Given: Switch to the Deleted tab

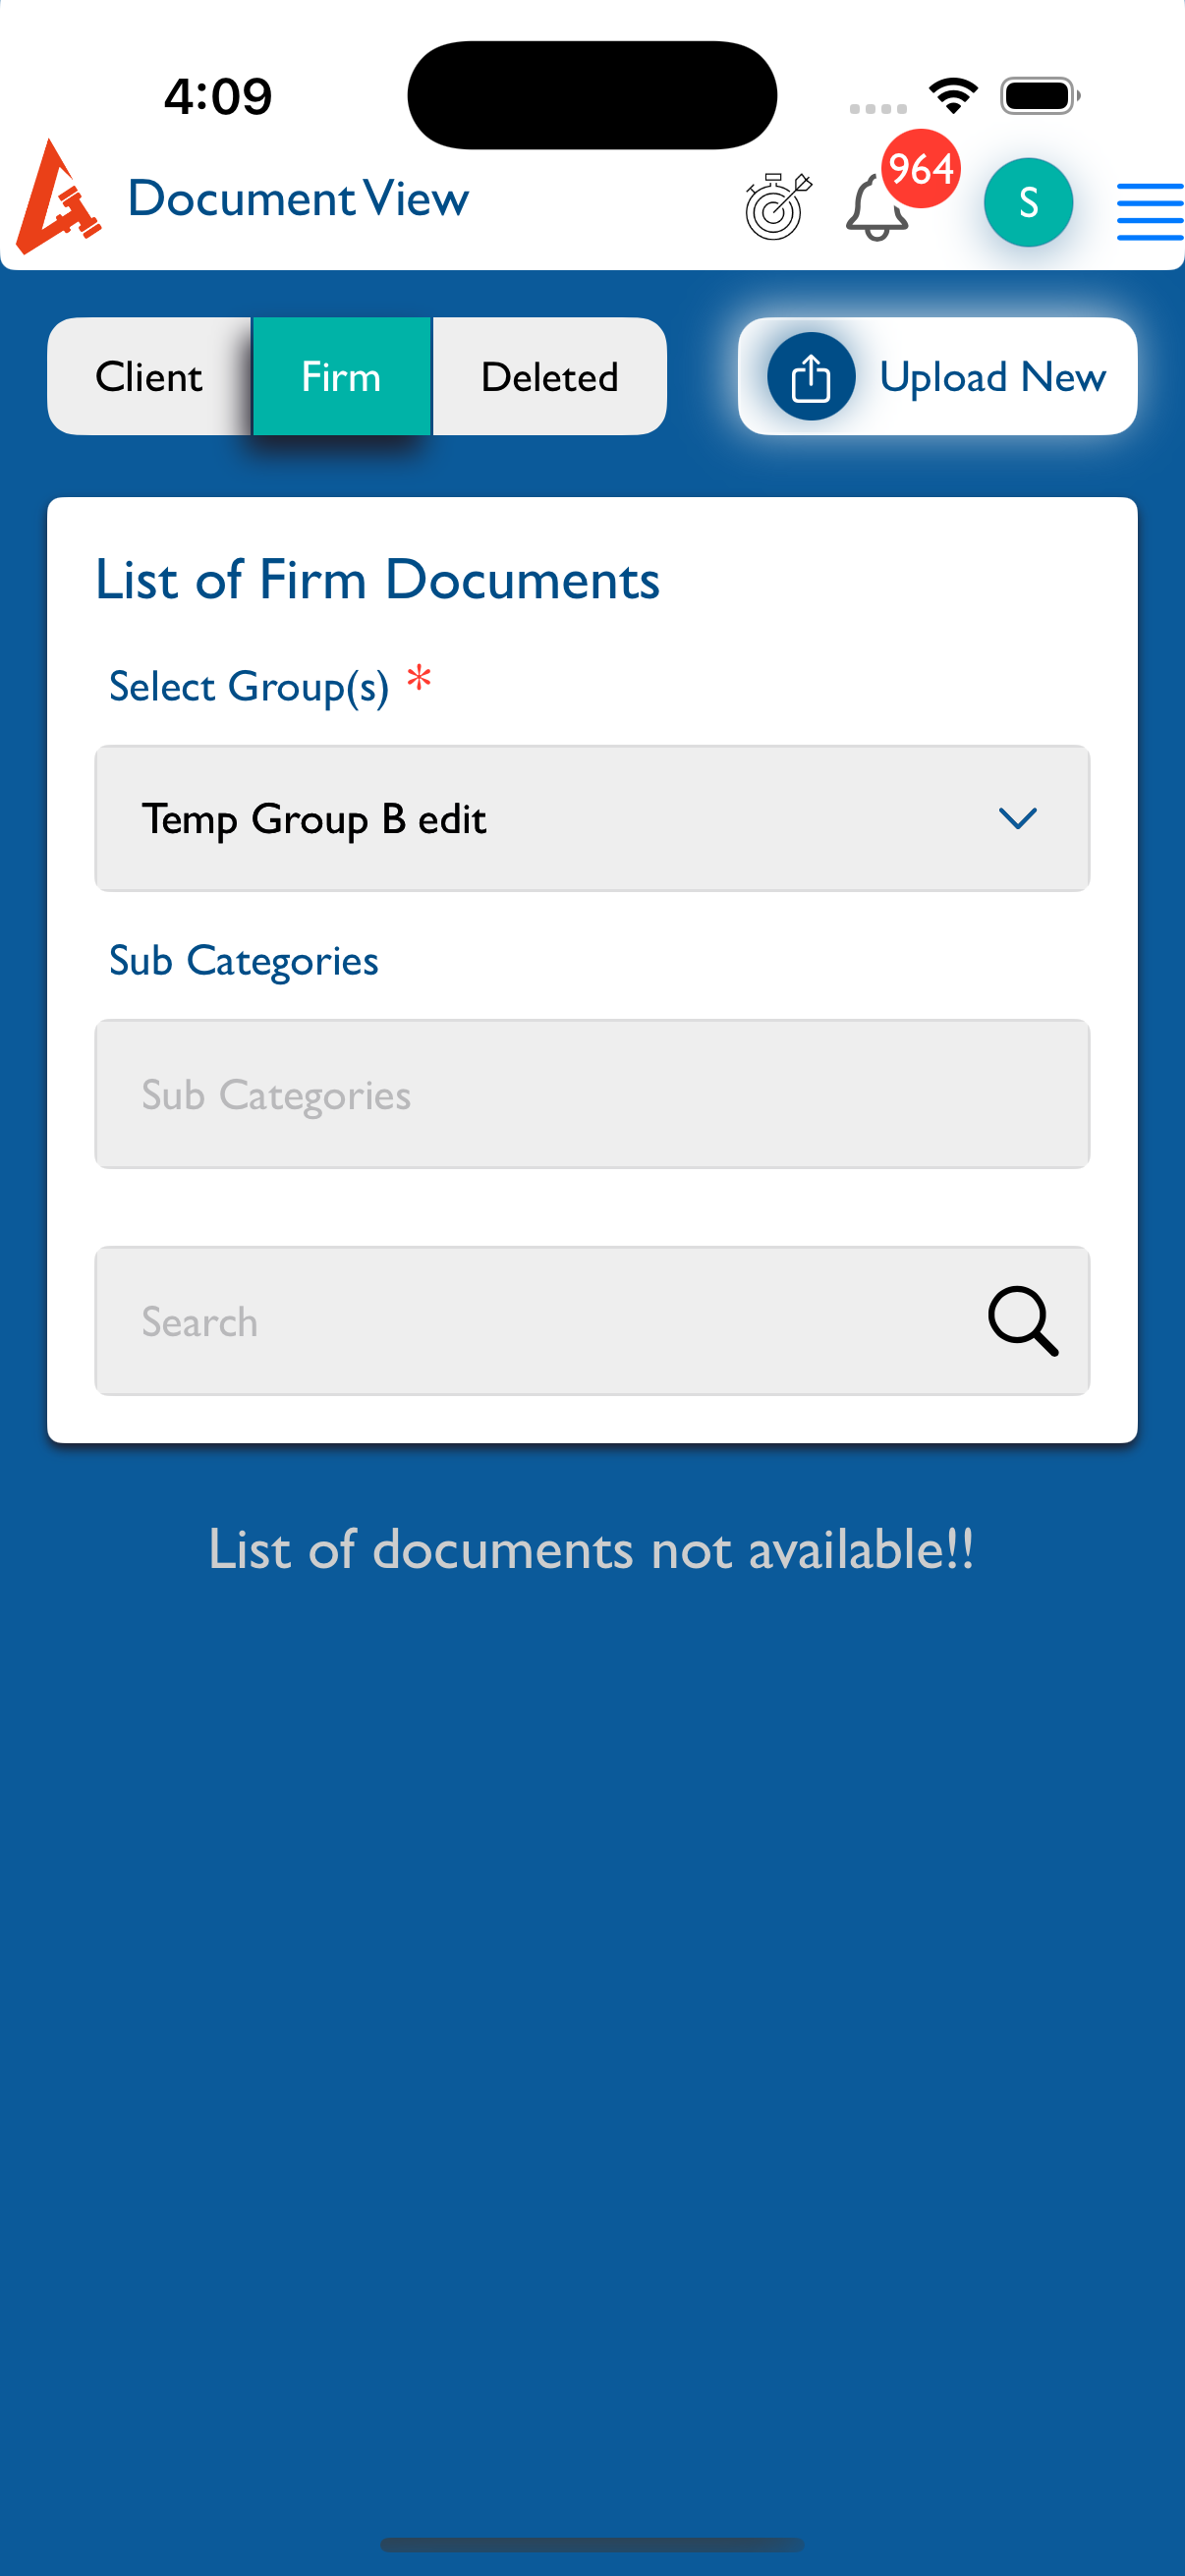Looking at the screenshot, I should coord(549,377).
